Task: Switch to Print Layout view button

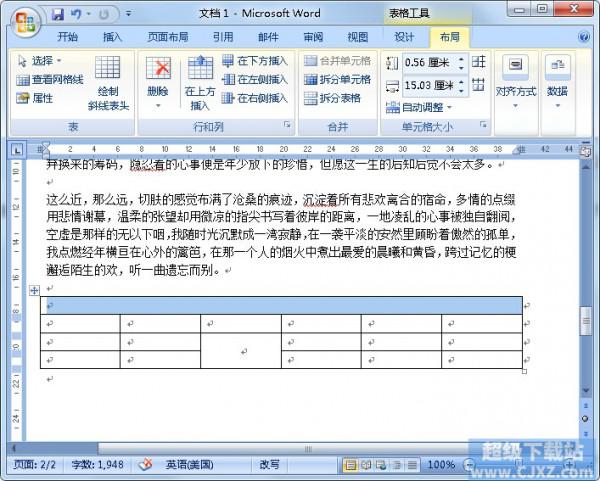Action: pos(350,465)
